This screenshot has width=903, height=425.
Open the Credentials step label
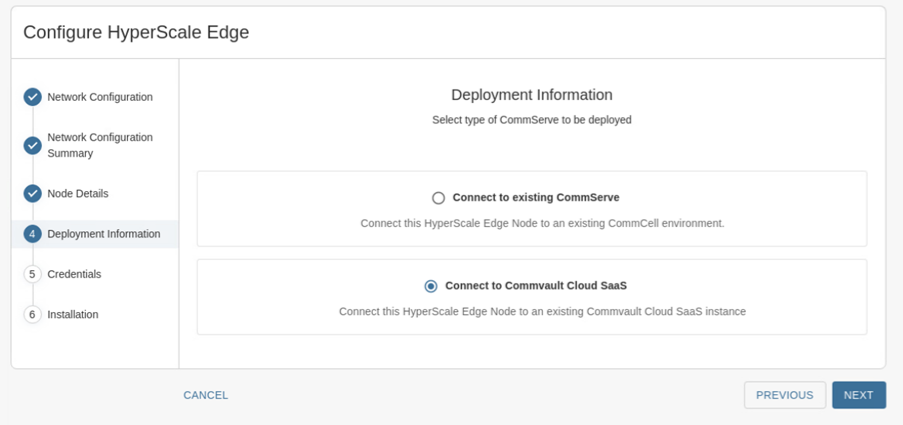click(74, 274)
